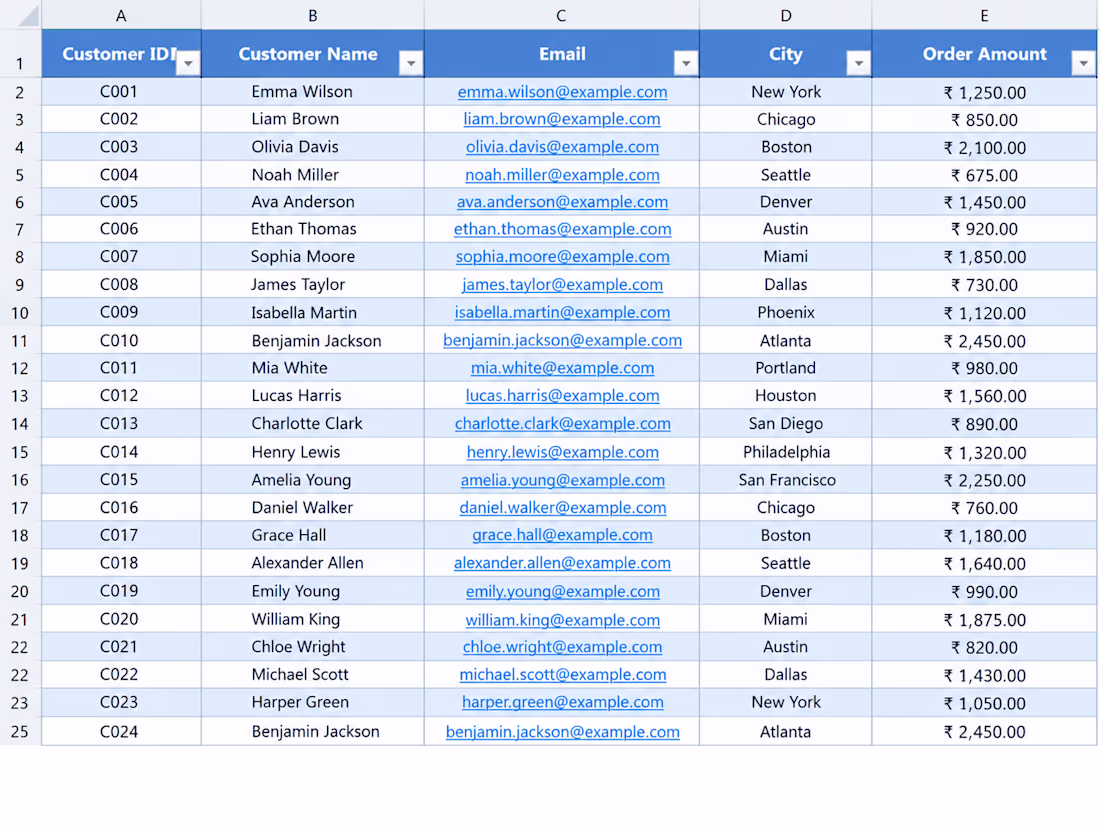Viewport: 1100px width, 825px height.
Task: Open the Customer ID filter dropdown
Action: 188,63
